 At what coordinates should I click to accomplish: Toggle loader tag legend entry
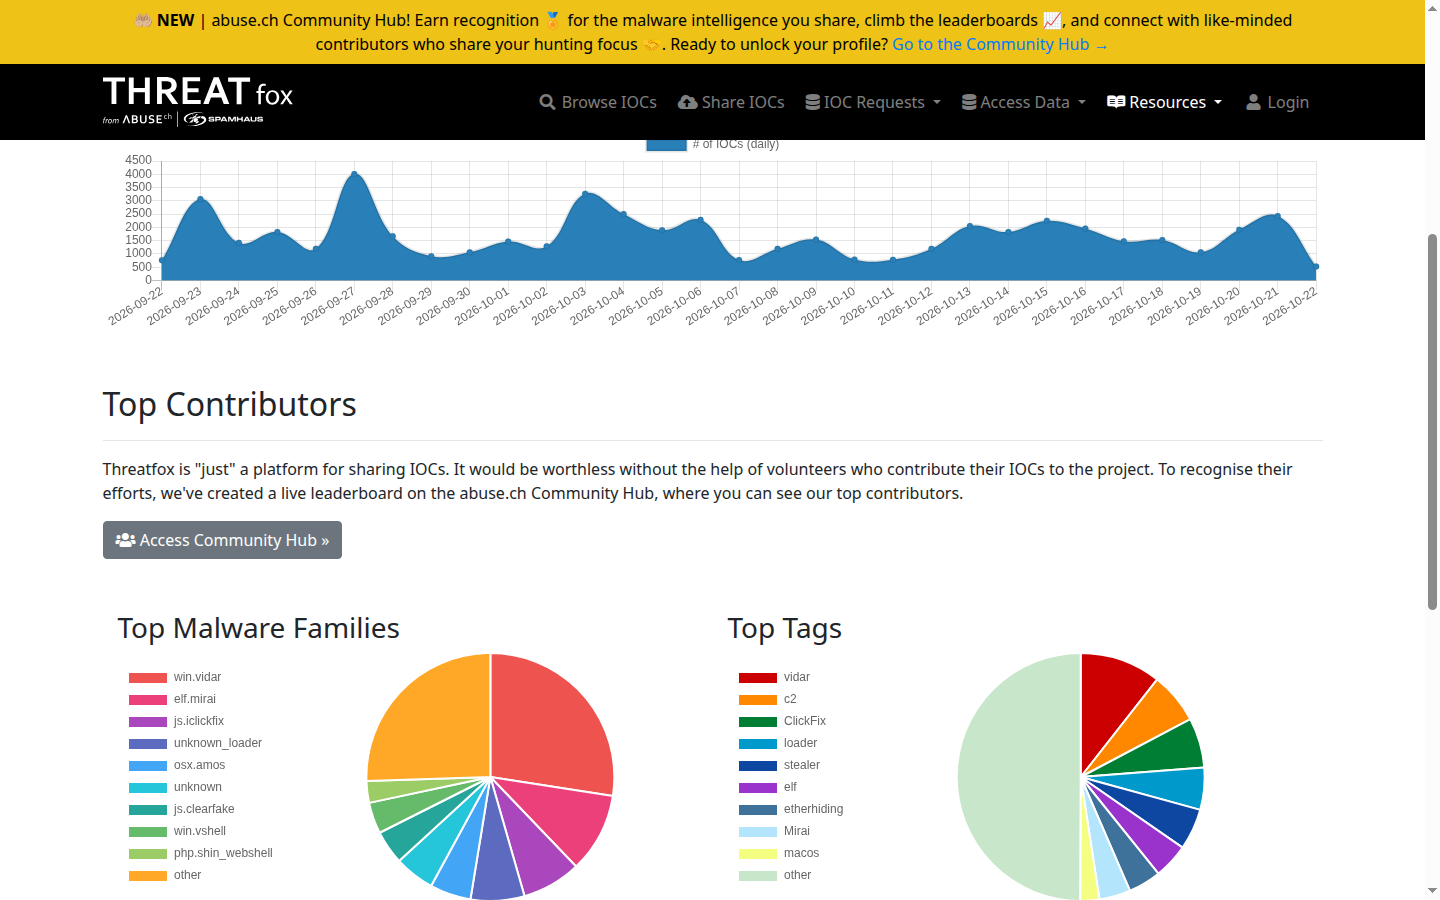point(778,743)
